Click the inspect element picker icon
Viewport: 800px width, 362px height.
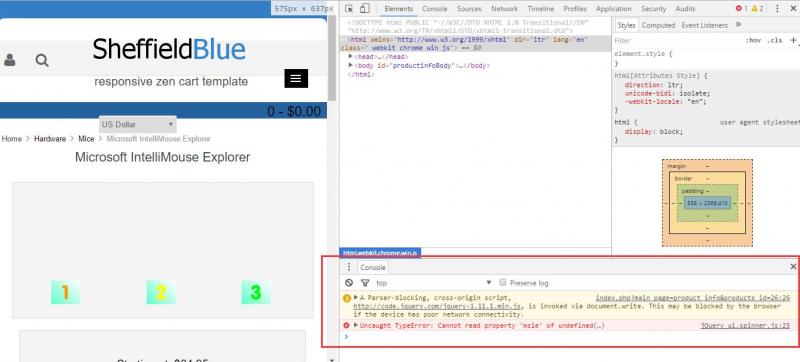point(349,9)
